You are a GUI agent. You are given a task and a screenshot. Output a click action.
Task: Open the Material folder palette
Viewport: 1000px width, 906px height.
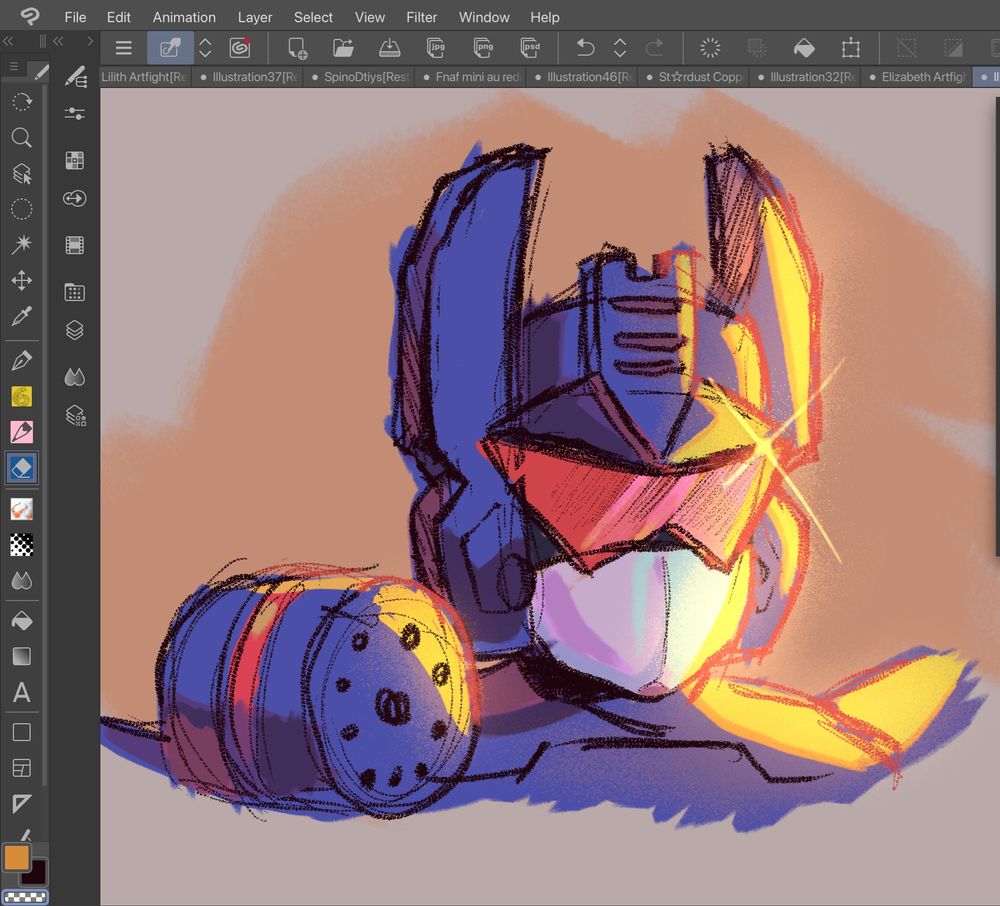(75, 293)
